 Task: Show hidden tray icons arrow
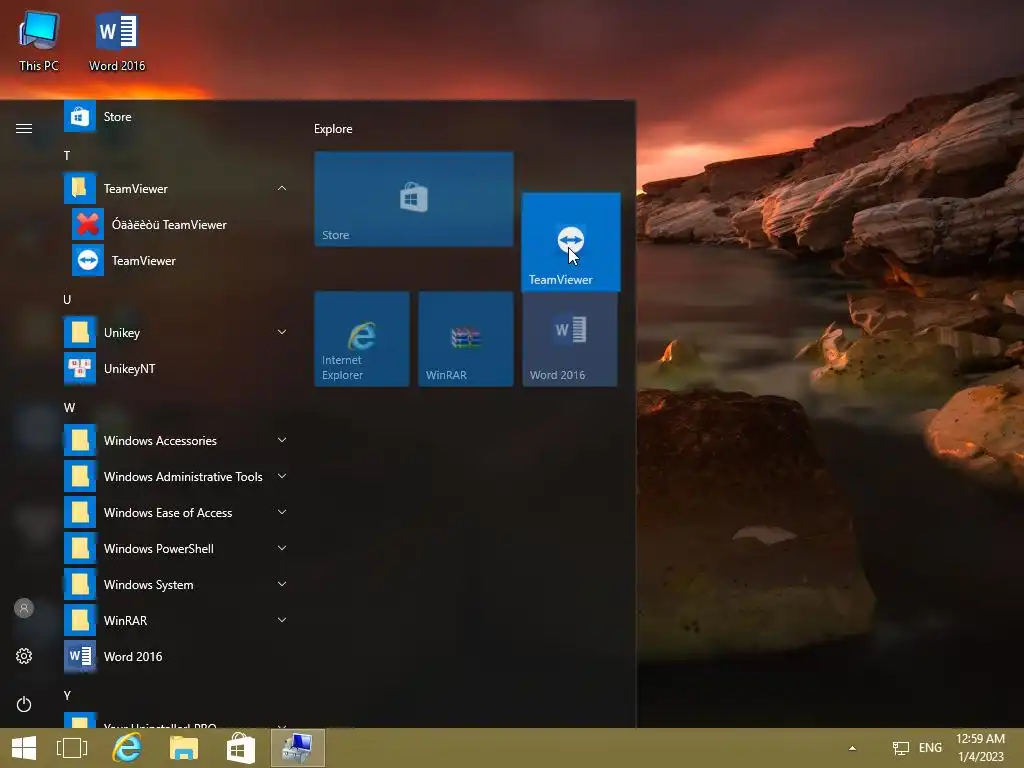coord(852,748)
